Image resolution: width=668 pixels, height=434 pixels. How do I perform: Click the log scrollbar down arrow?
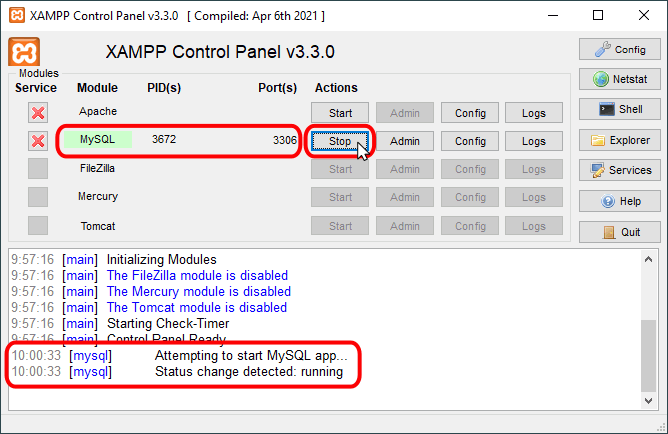648,401
